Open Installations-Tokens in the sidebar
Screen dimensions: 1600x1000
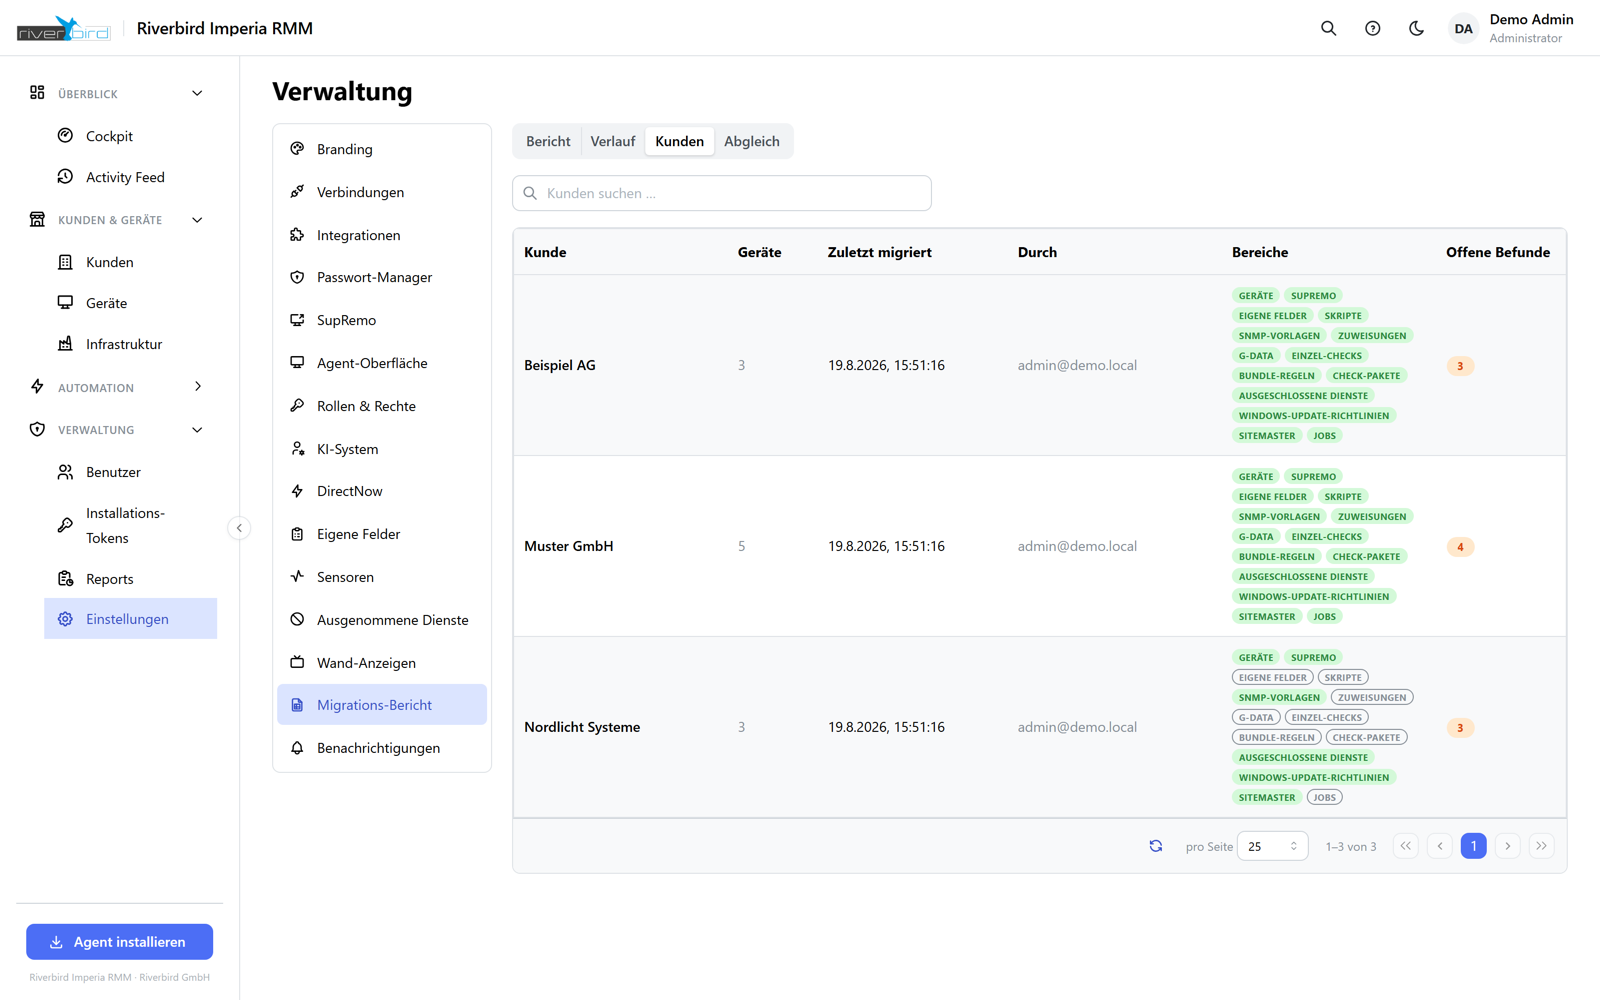click(x=131, y=525)
